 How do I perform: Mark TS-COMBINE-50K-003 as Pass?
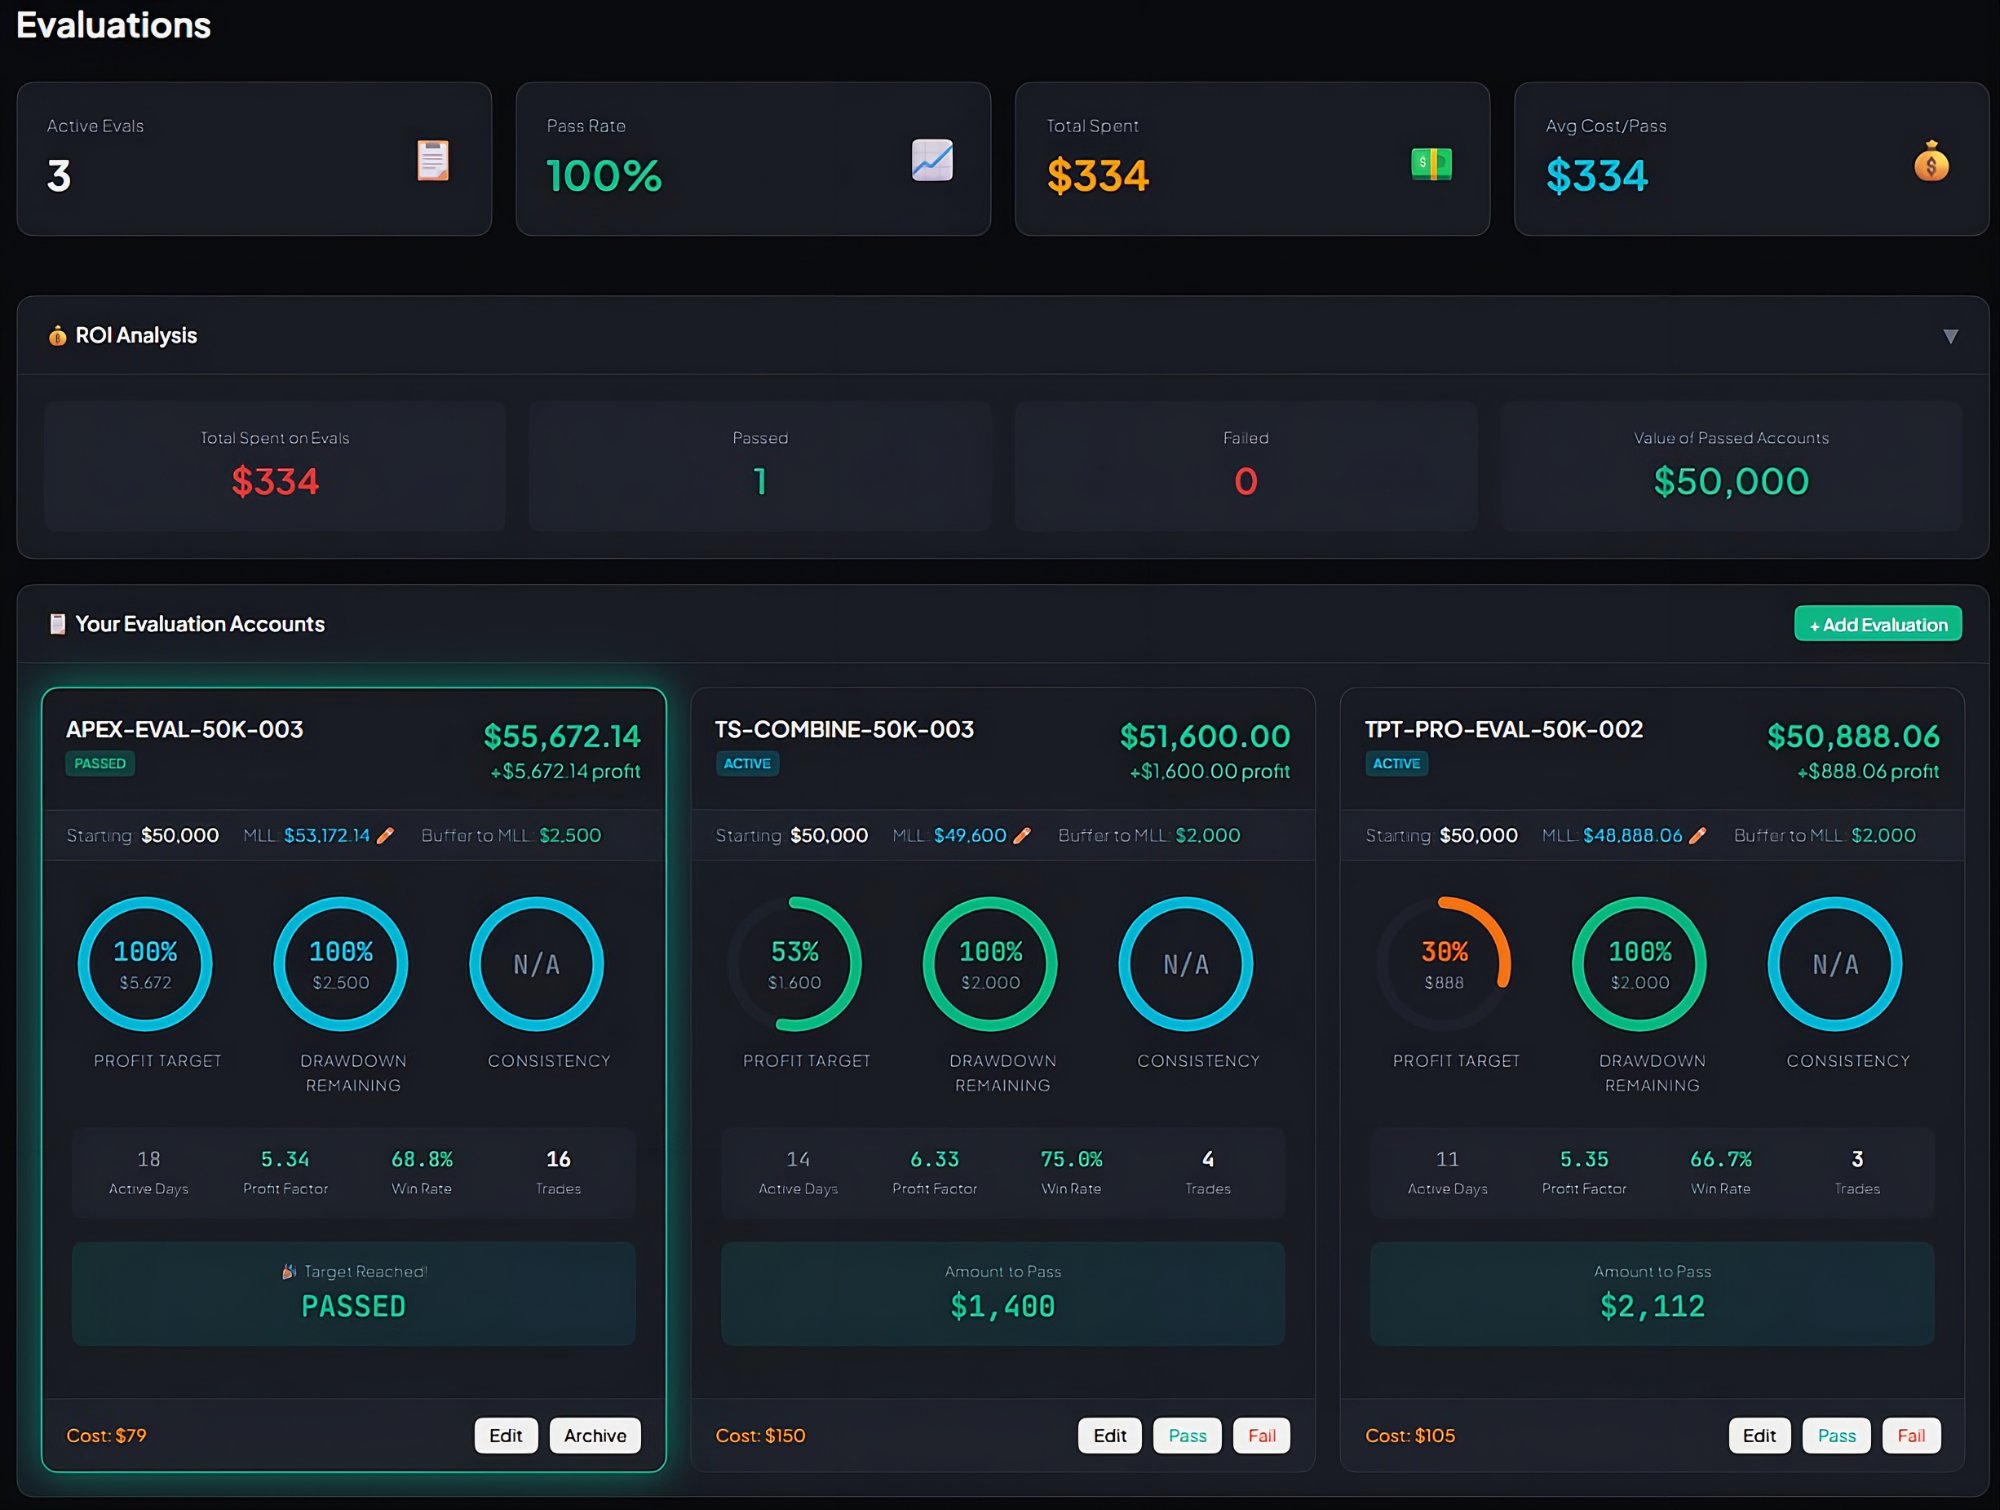pos(1186,1436)
